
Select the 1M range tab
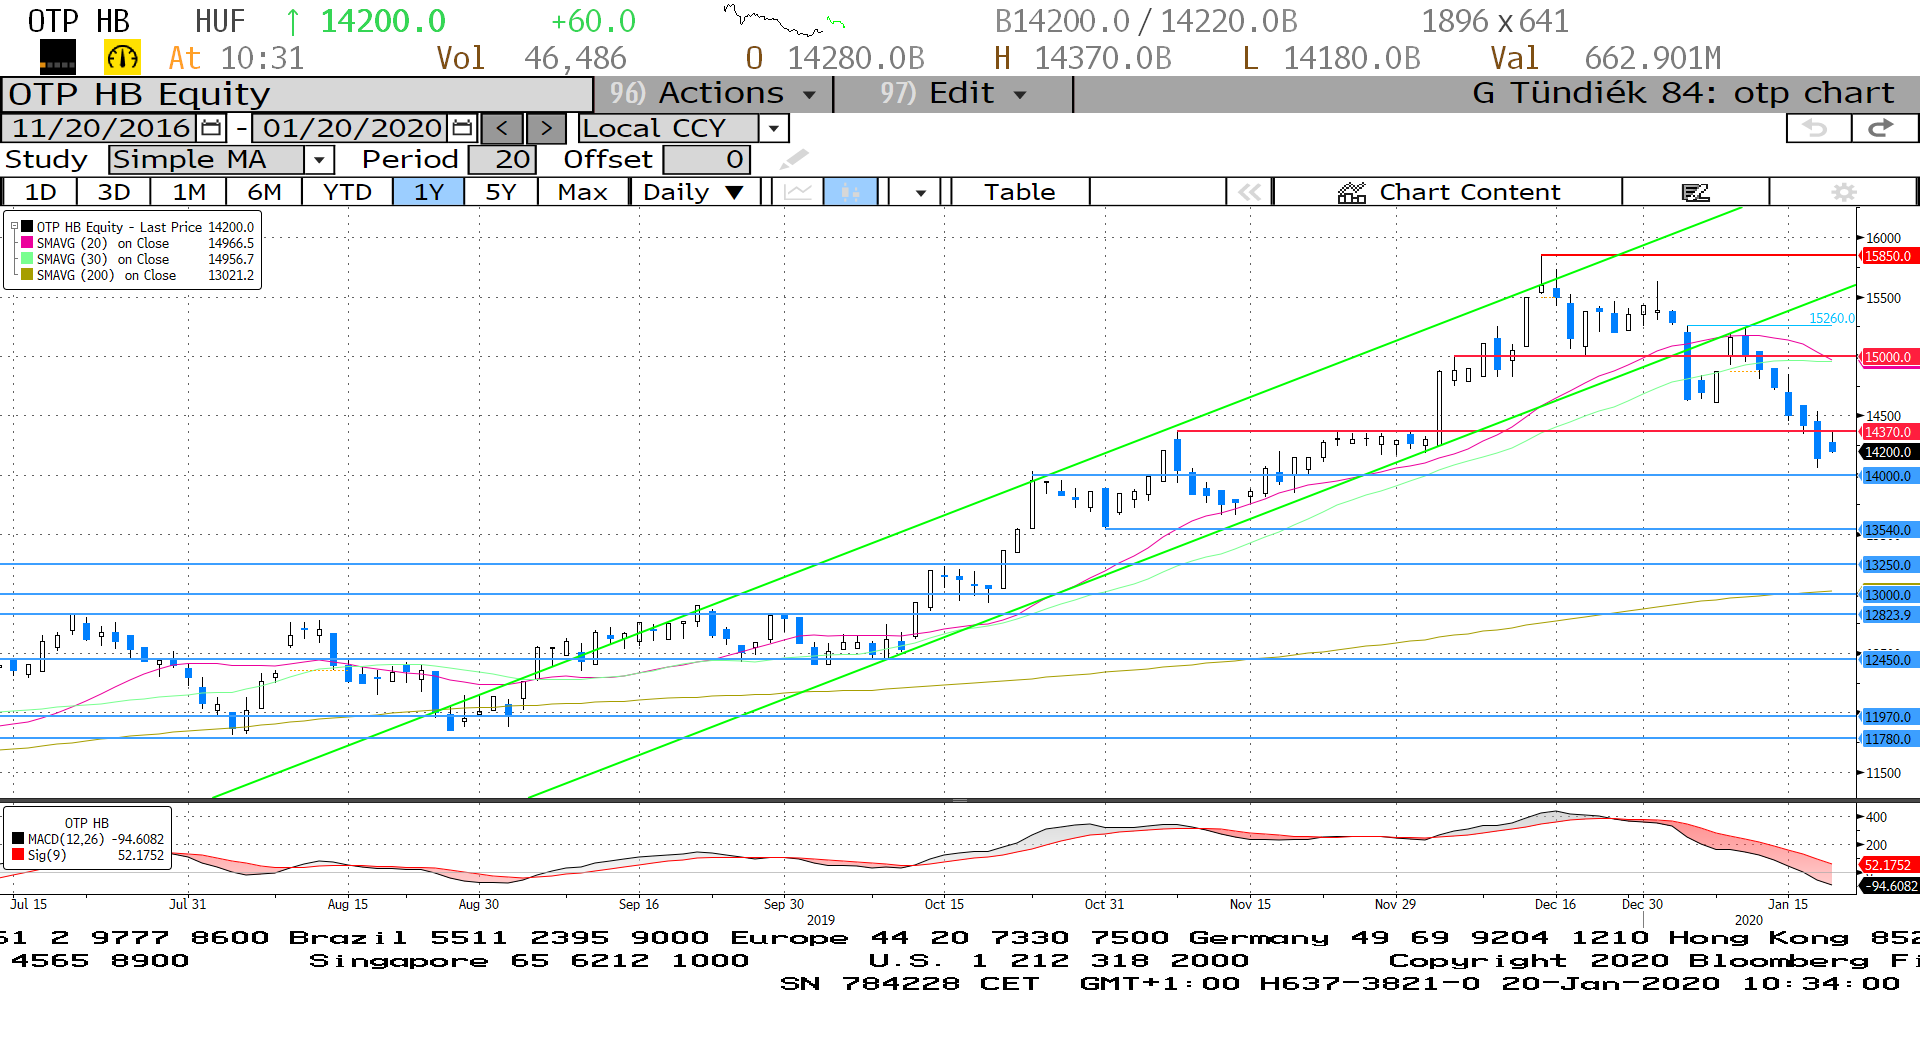[x=188, y=192]
